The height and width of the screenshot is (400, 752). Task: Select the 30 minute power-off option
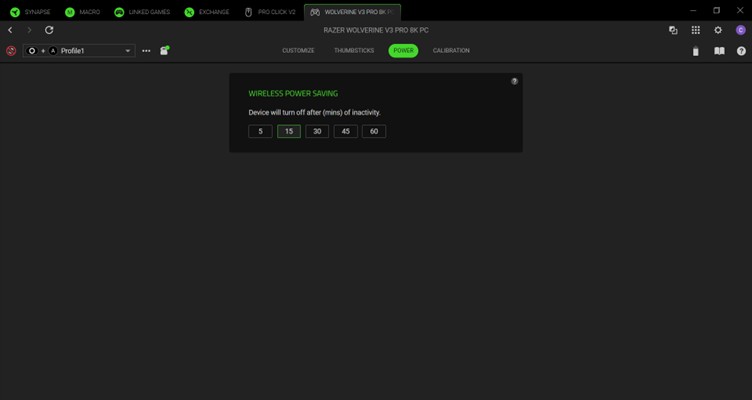coord(317,131)
